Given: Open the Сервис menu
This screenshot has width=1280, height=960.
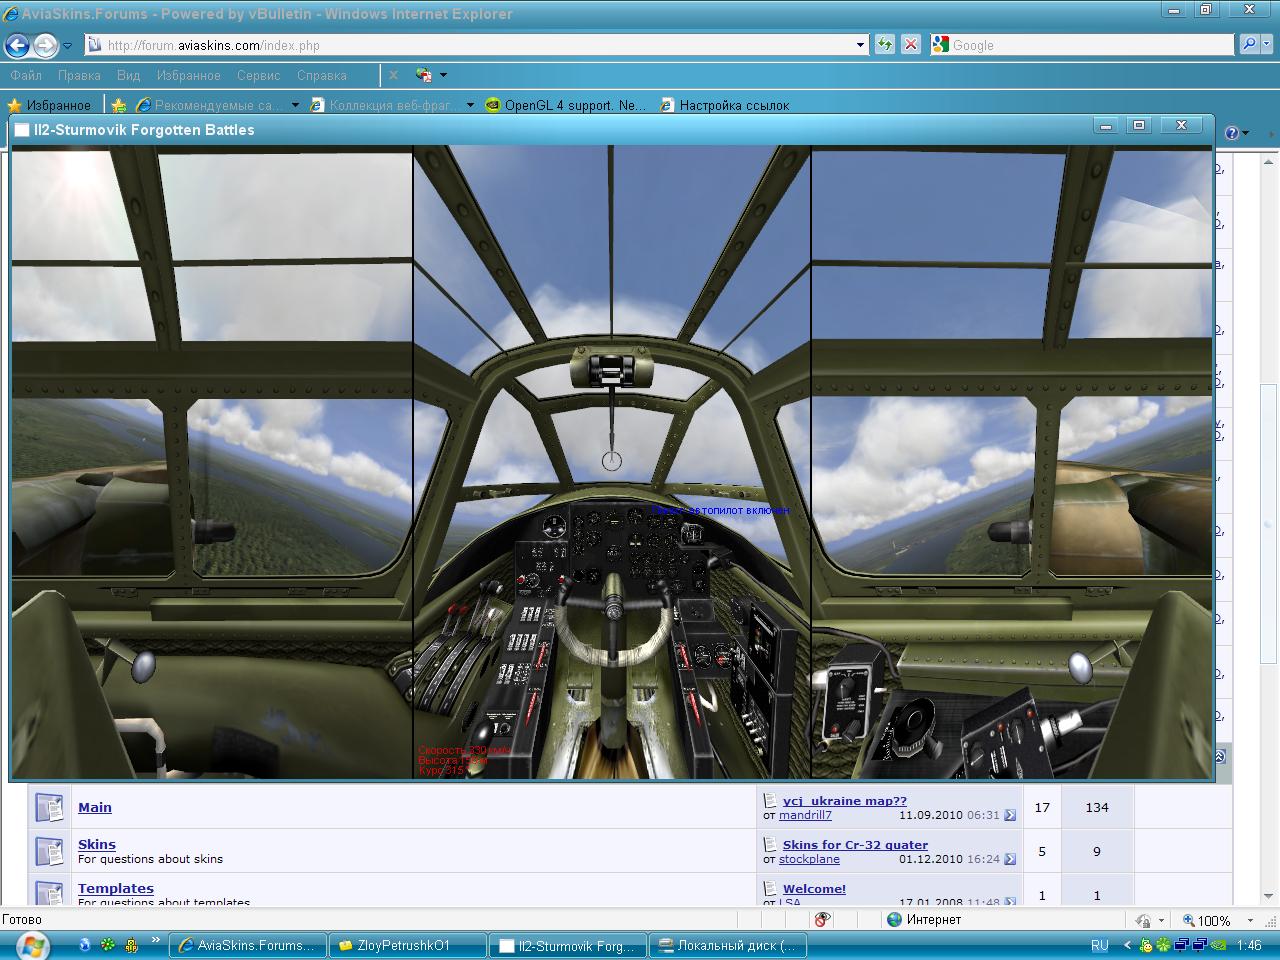Looking at the screenshot, I should click(259, 75).
